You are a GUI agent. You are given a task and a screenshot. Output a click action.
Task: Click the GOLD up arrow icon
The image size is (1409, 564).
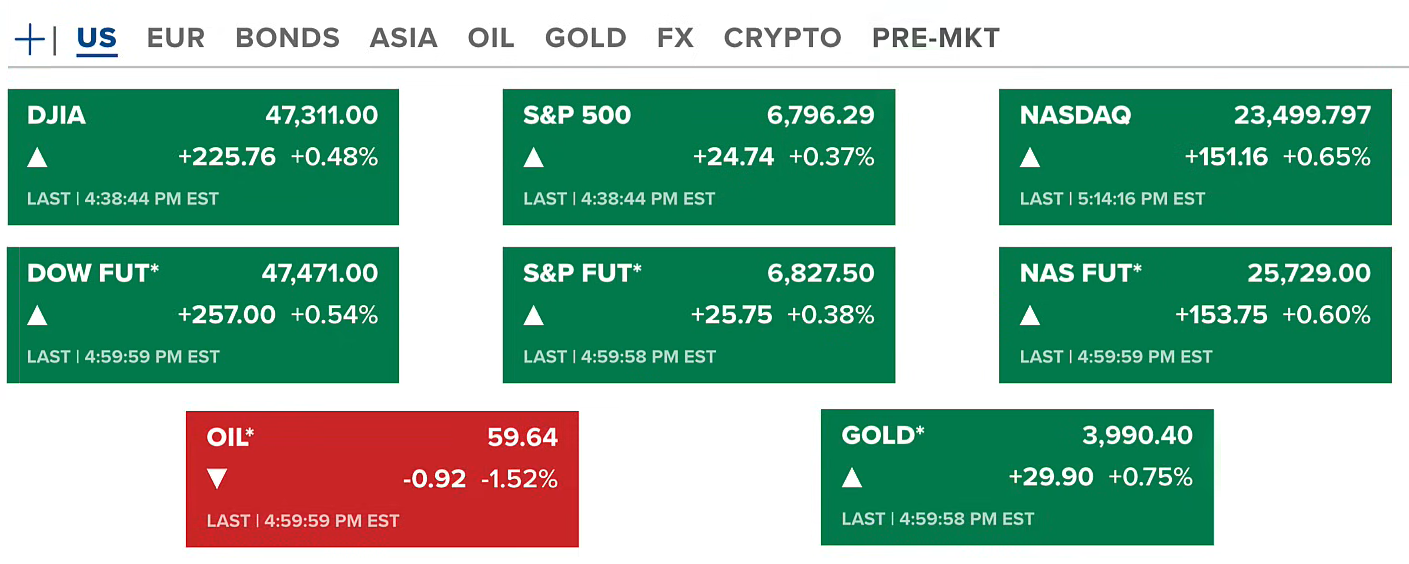852,477
